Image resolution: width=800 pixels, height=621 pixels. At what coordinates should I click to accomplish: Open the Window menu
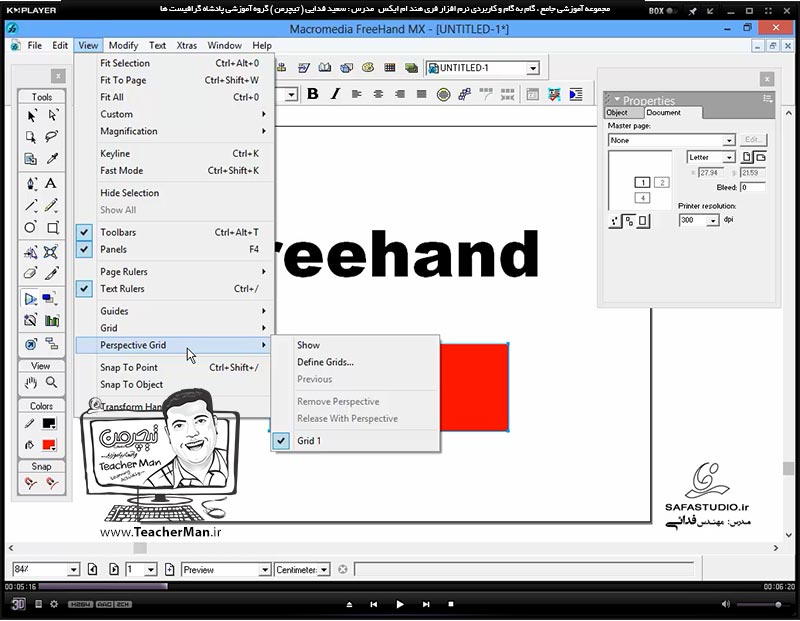(224, 45)
